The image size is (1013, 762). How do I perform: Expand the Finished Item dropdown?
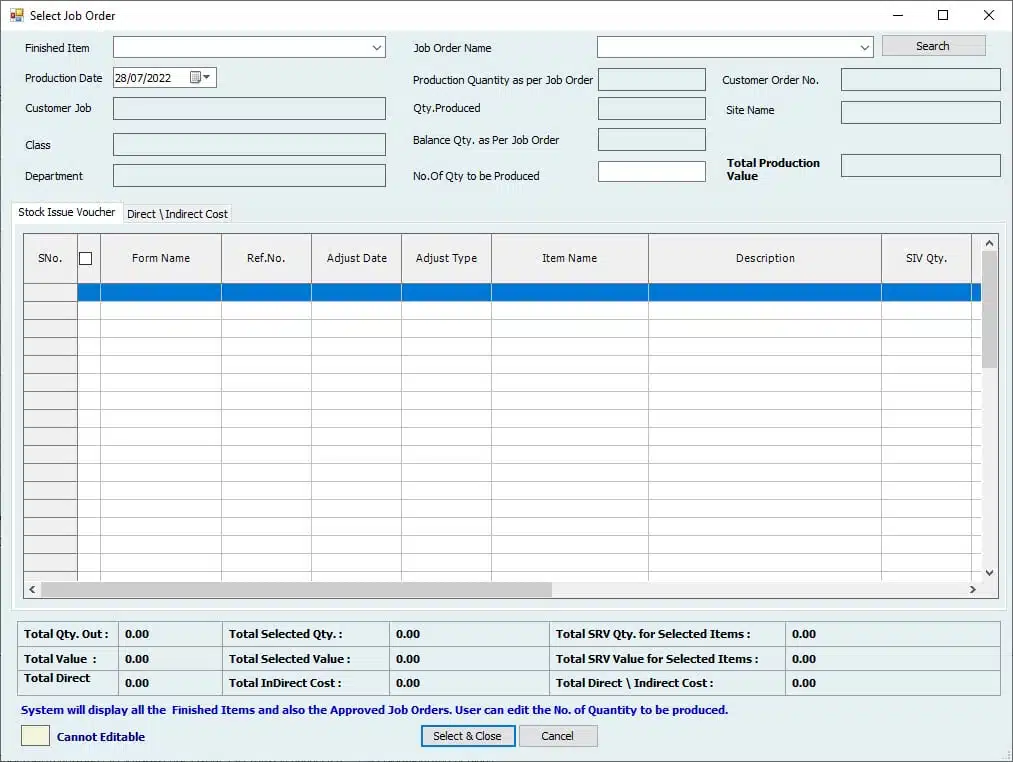coord(377,48)
